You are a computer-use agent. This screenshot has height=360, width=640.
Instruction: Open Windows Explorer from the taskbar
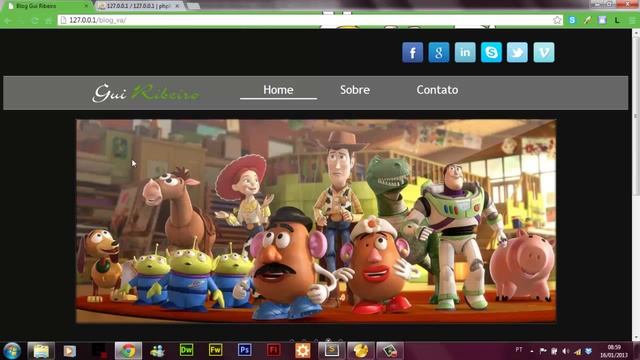pyautogui.click(x=41, y=351)
